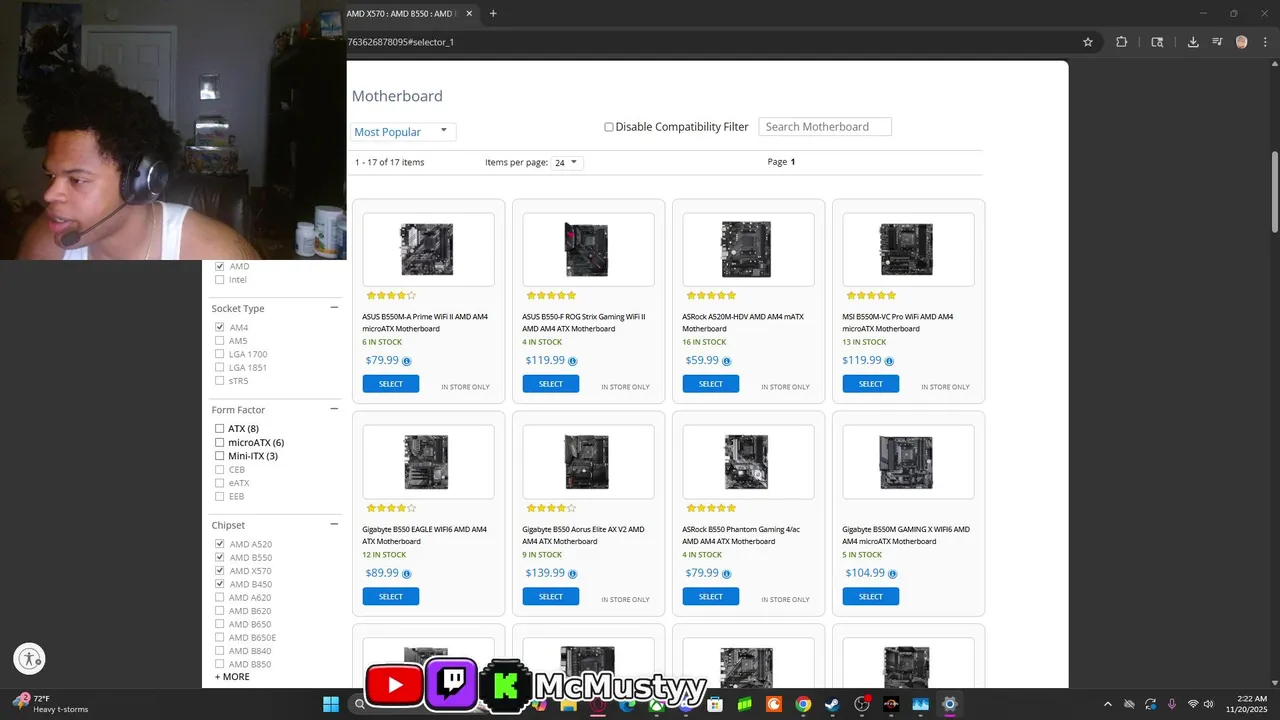This screenshot has height=720, width=1280.
Task: Click the info icon beside the $139.99 price
Action: 572,574
